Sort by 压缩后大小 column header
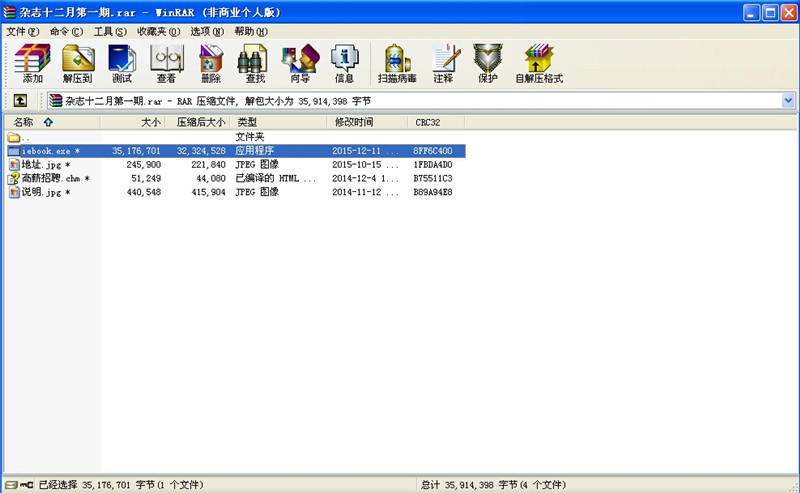This screenshot has height=493, width=800. [x=197, y=122]
